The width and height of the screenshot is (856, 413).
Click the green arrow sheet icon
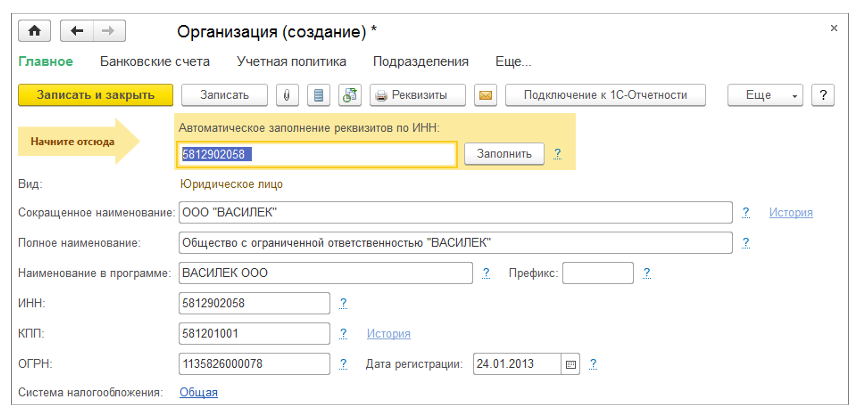point(350,95)
